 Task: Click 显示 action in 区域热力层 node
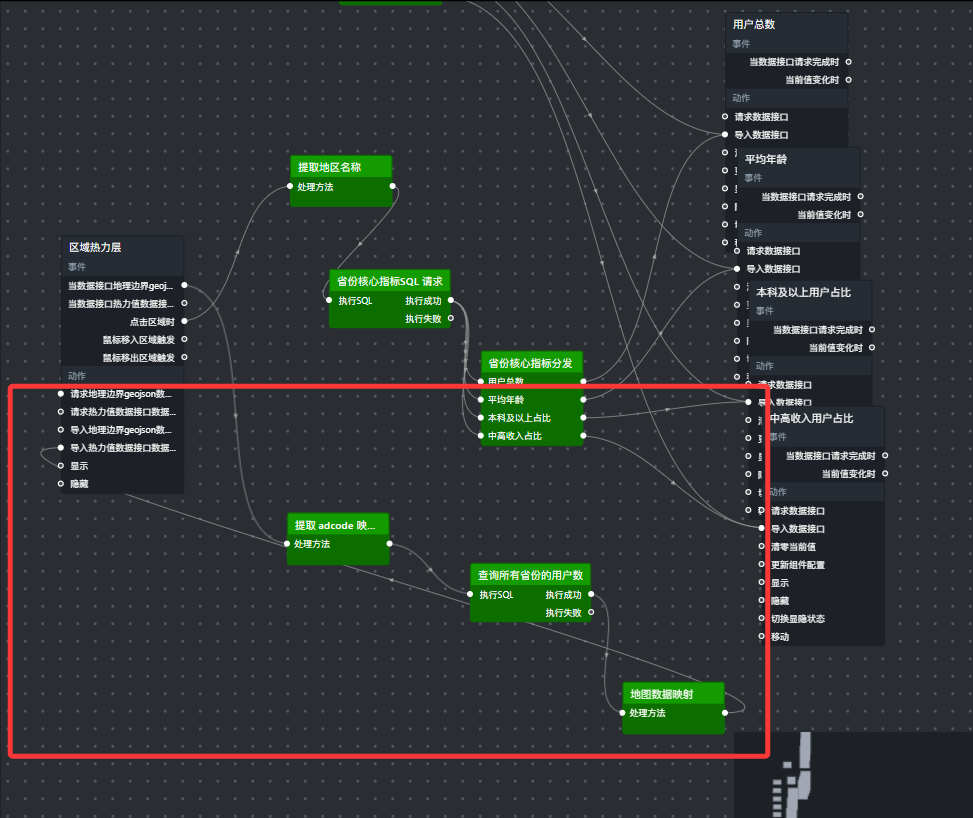coord(79,466)
